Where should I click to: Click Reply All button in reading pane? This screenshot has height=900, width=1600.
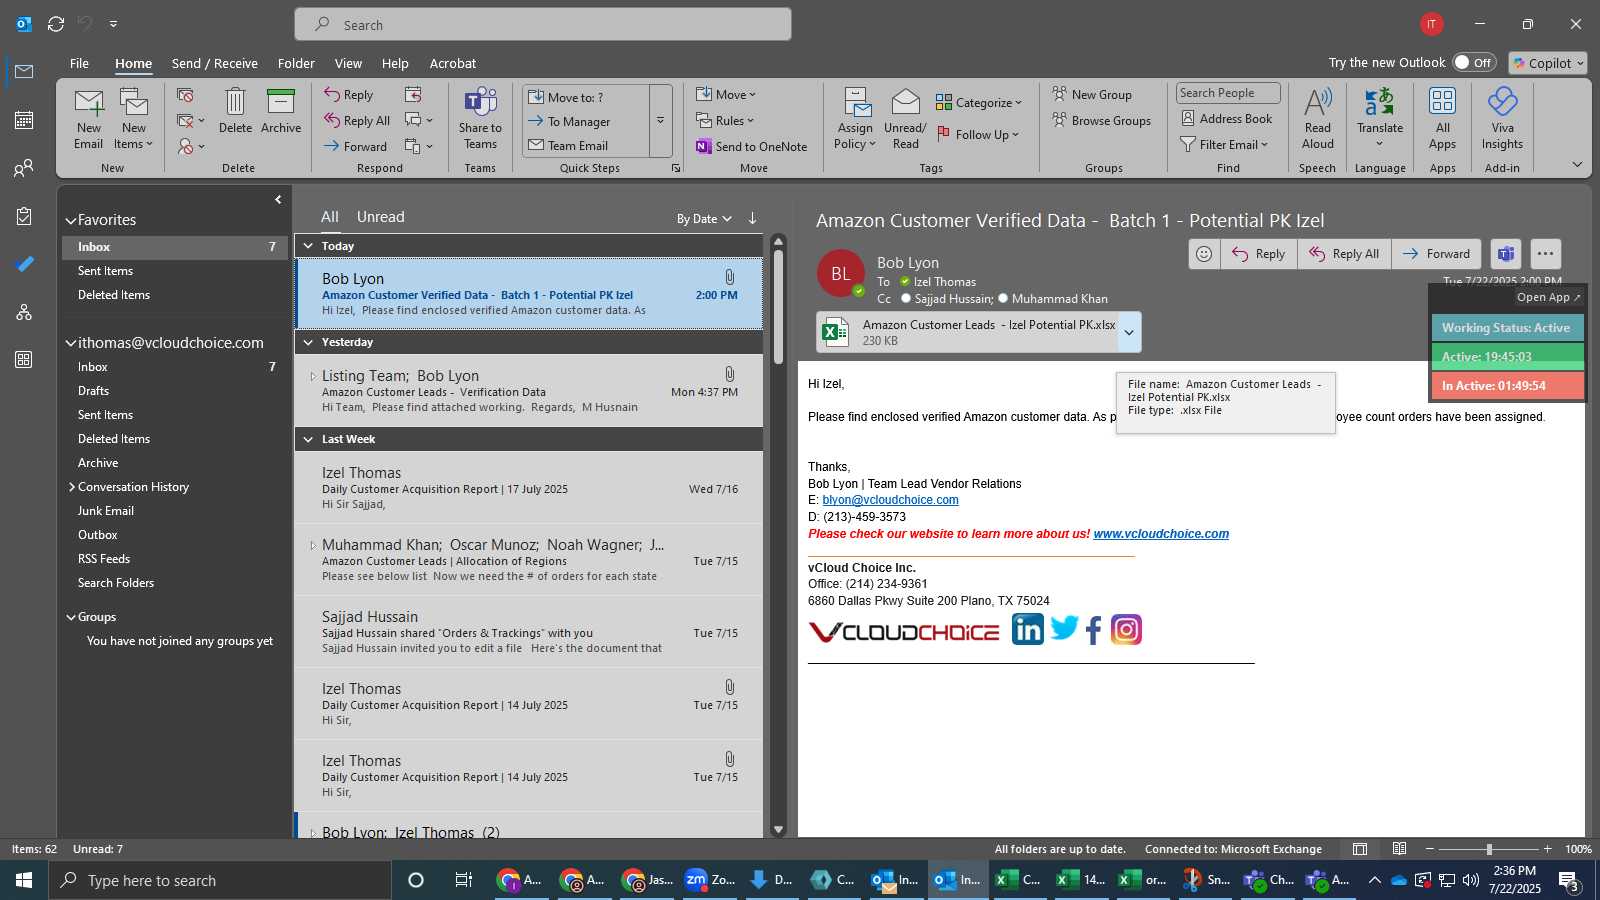coord(1344,254)
